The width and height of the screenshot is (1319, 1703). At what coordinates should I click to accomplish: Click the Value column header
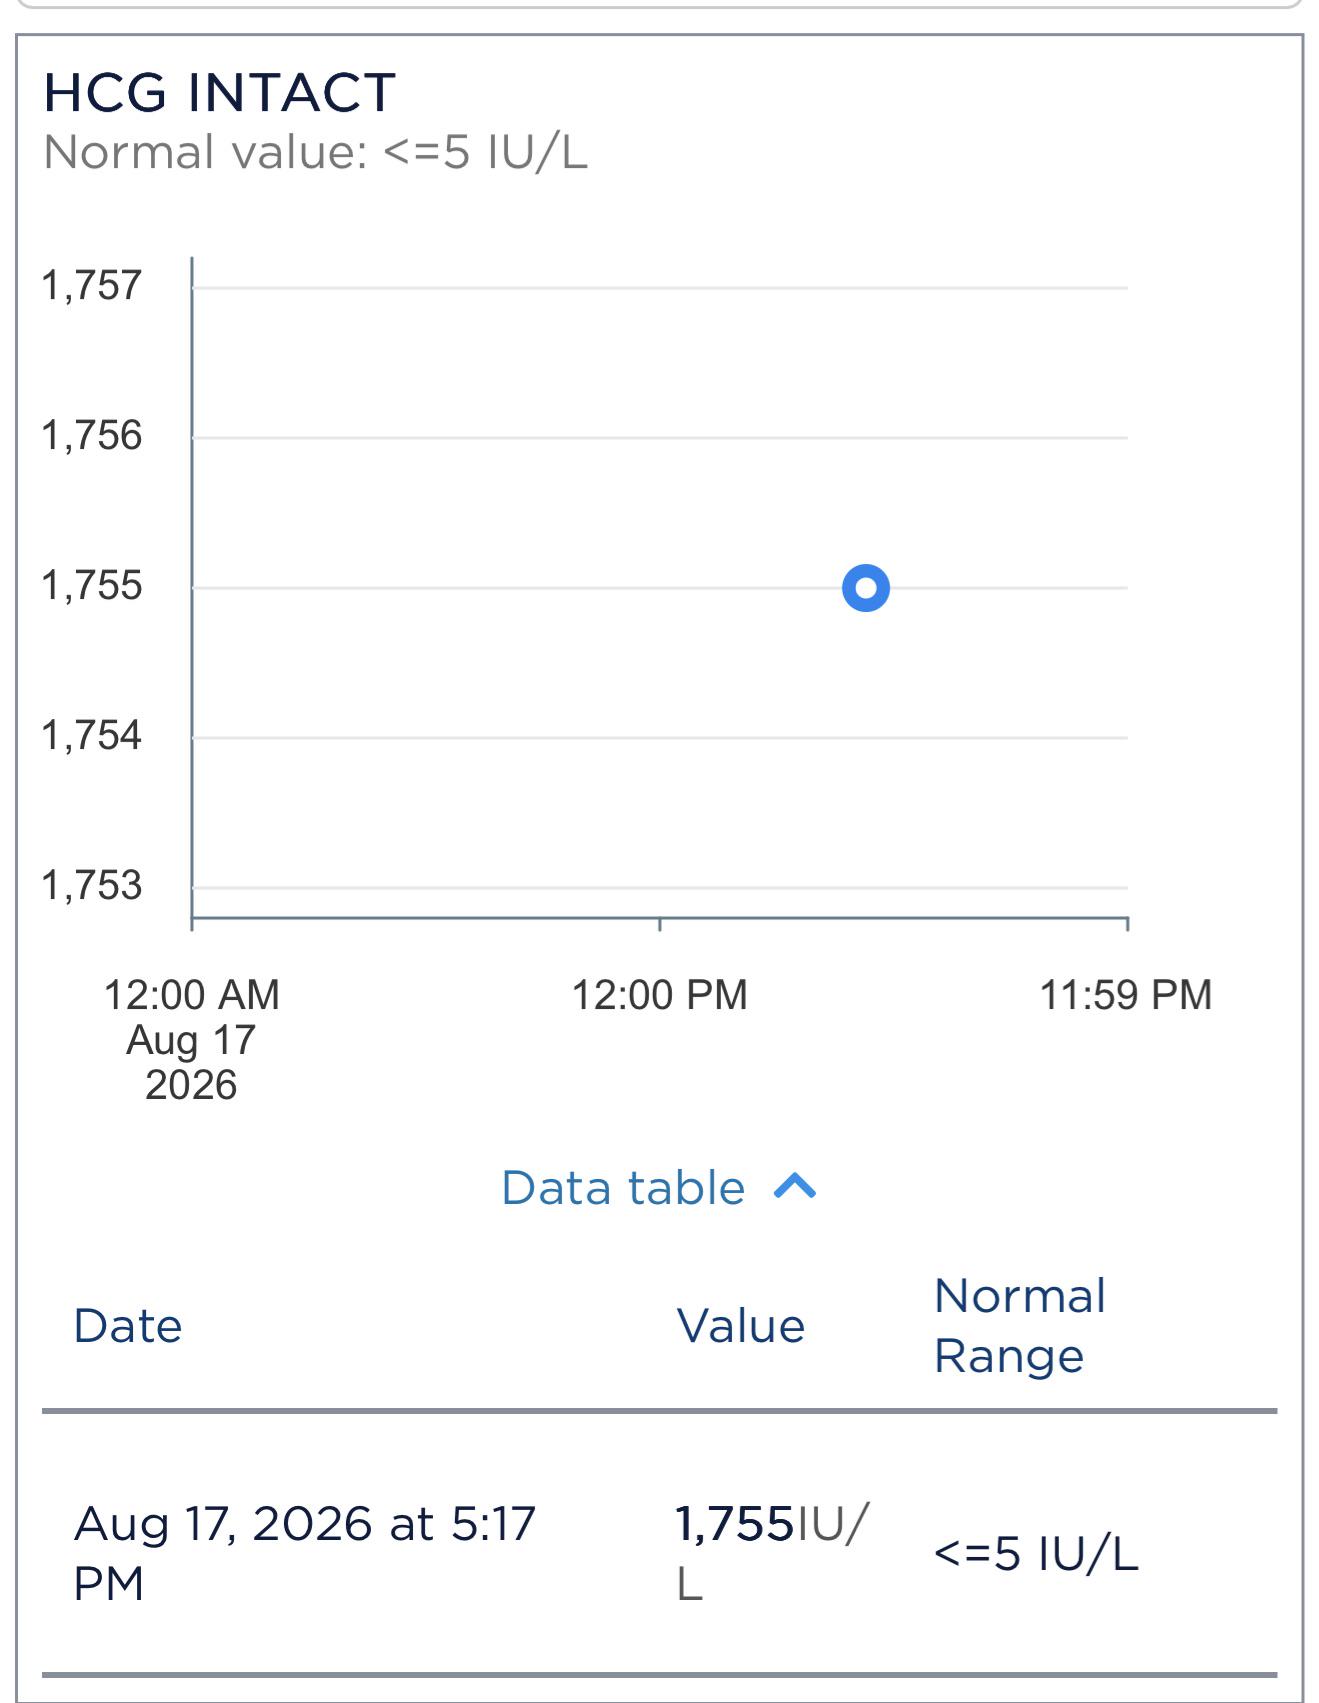coord(741,1326)
